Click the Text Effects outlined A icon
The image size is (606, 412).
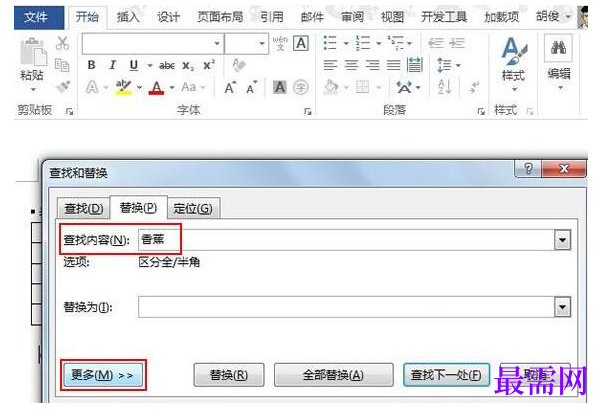coord(92,87)
